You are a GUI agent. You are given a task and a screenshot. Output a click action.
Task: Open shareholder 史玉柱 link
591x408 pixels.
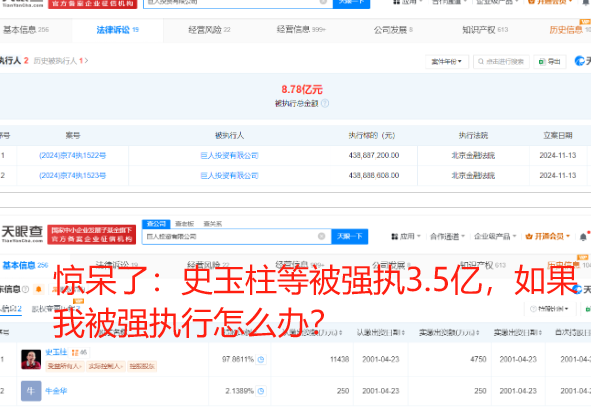pyautogui.click(x=56, y=352)
